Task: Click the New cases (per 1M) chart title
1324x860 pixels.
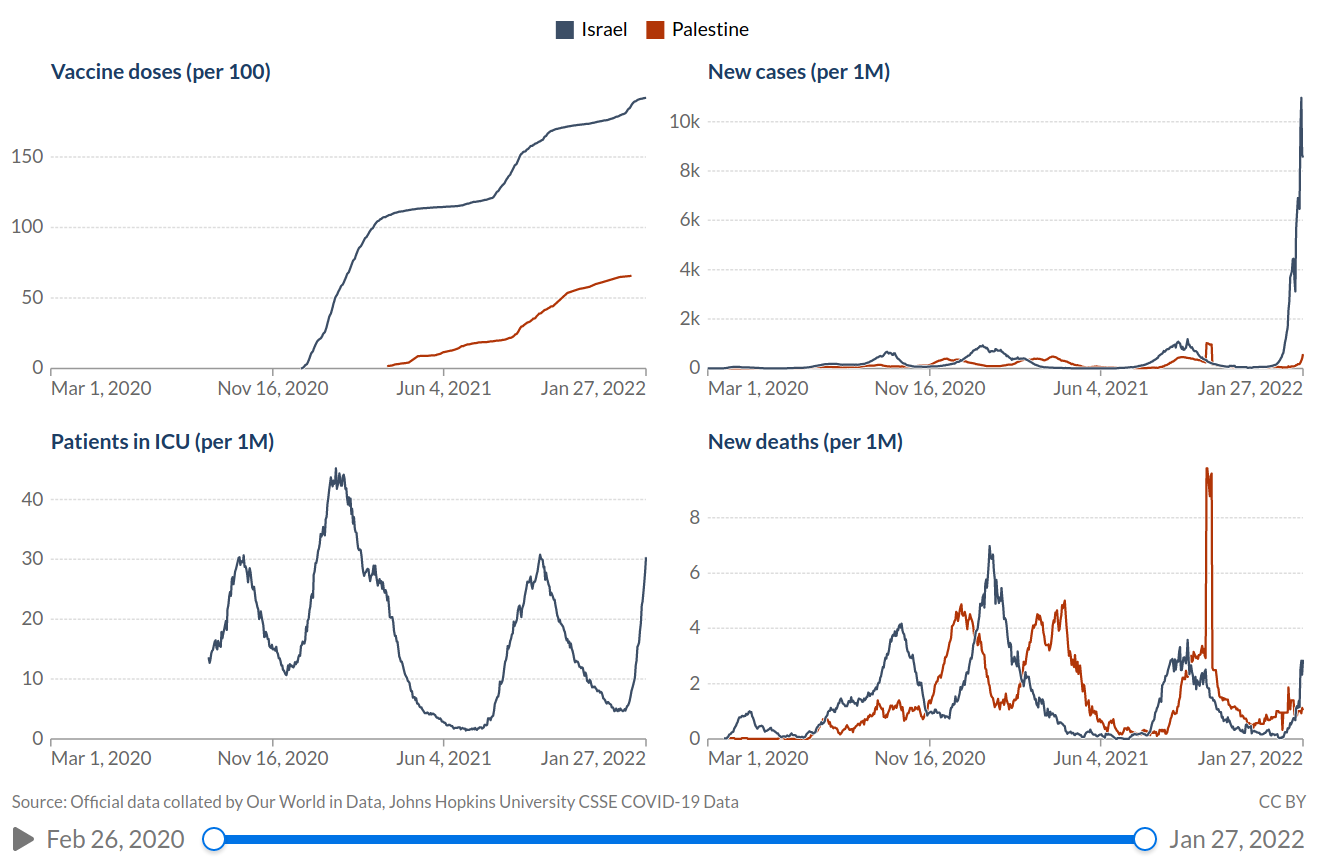Action: pyautogui.click(x=799, y=72)
